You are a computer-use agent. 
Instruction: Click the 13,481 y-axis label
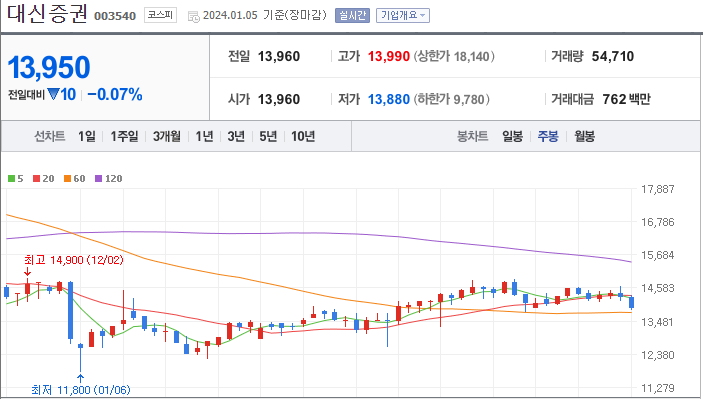(x=657, y=322)
